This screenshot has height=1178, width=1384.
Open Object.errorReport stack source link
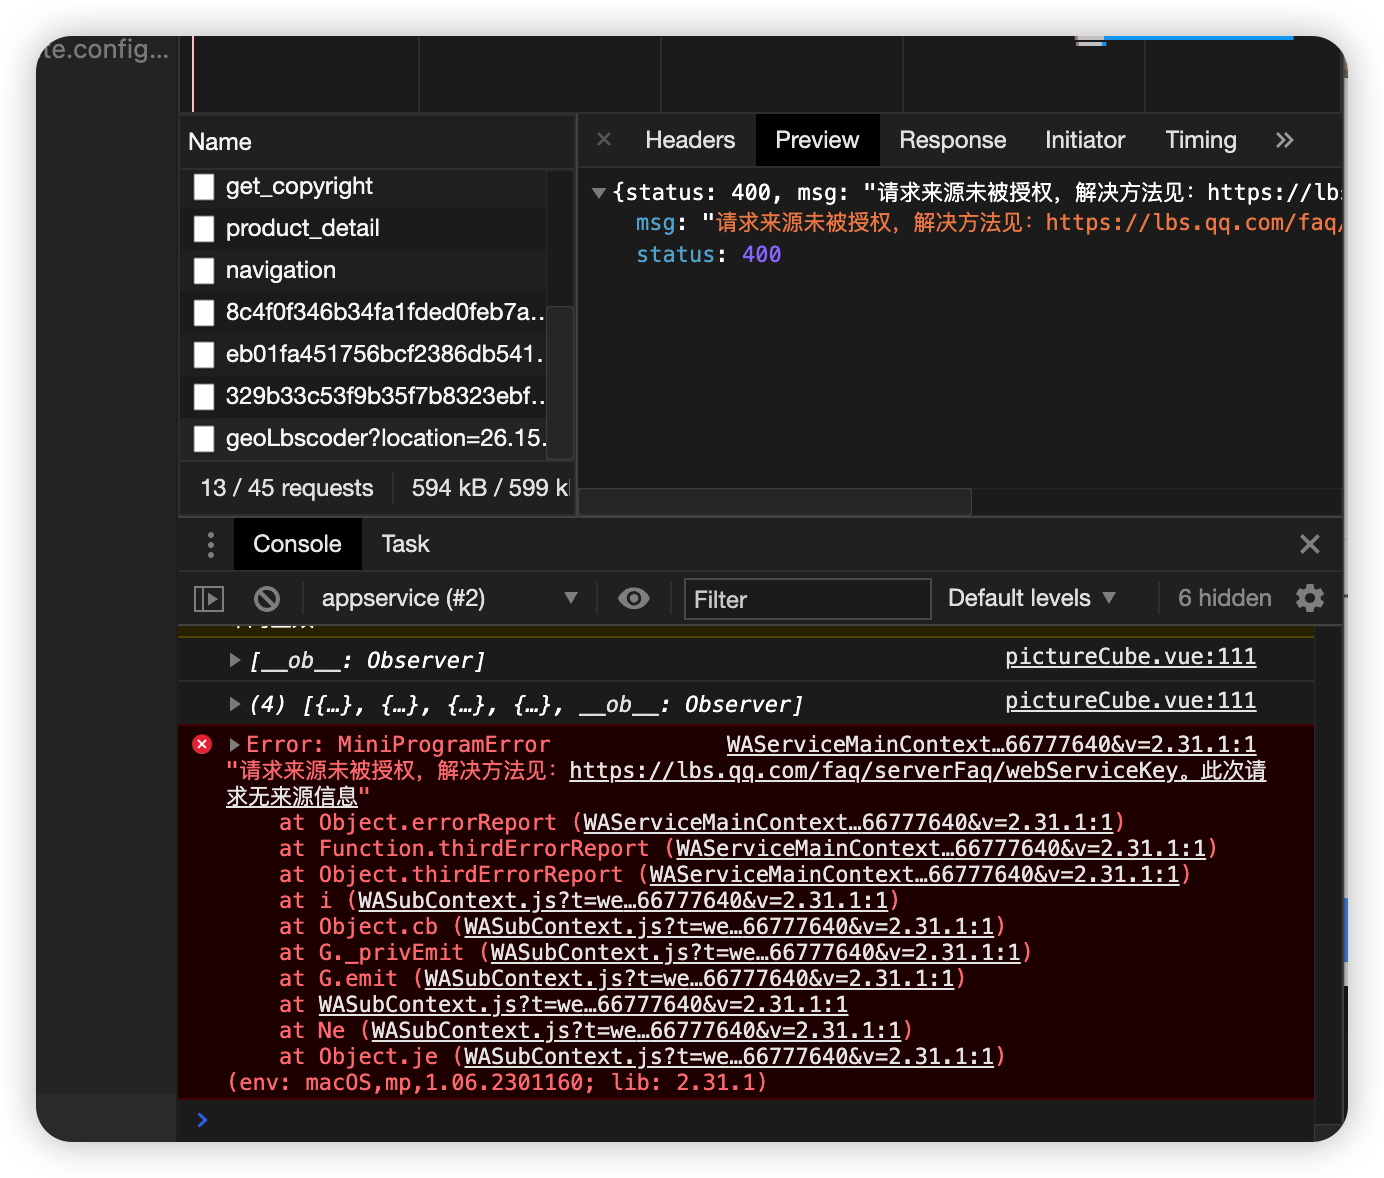point(848,823)
